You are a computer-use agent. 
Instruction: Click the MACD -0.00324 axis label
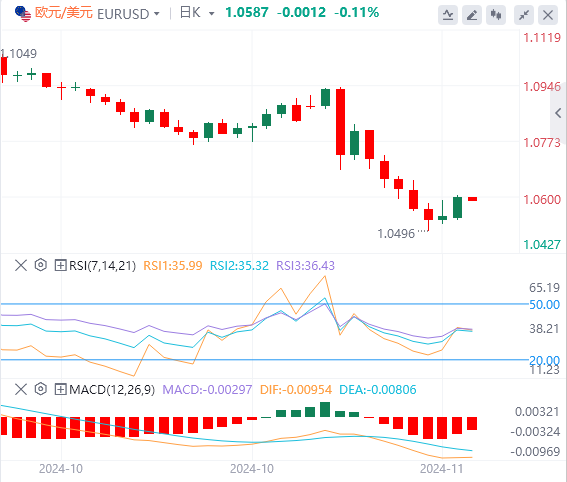tap(535, 432)
